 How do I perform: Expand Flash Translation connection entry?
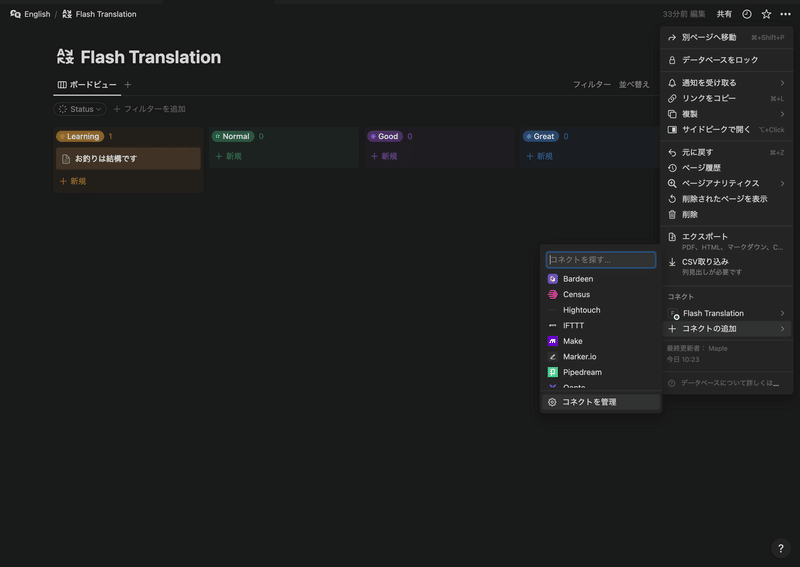tap(727, 313)
